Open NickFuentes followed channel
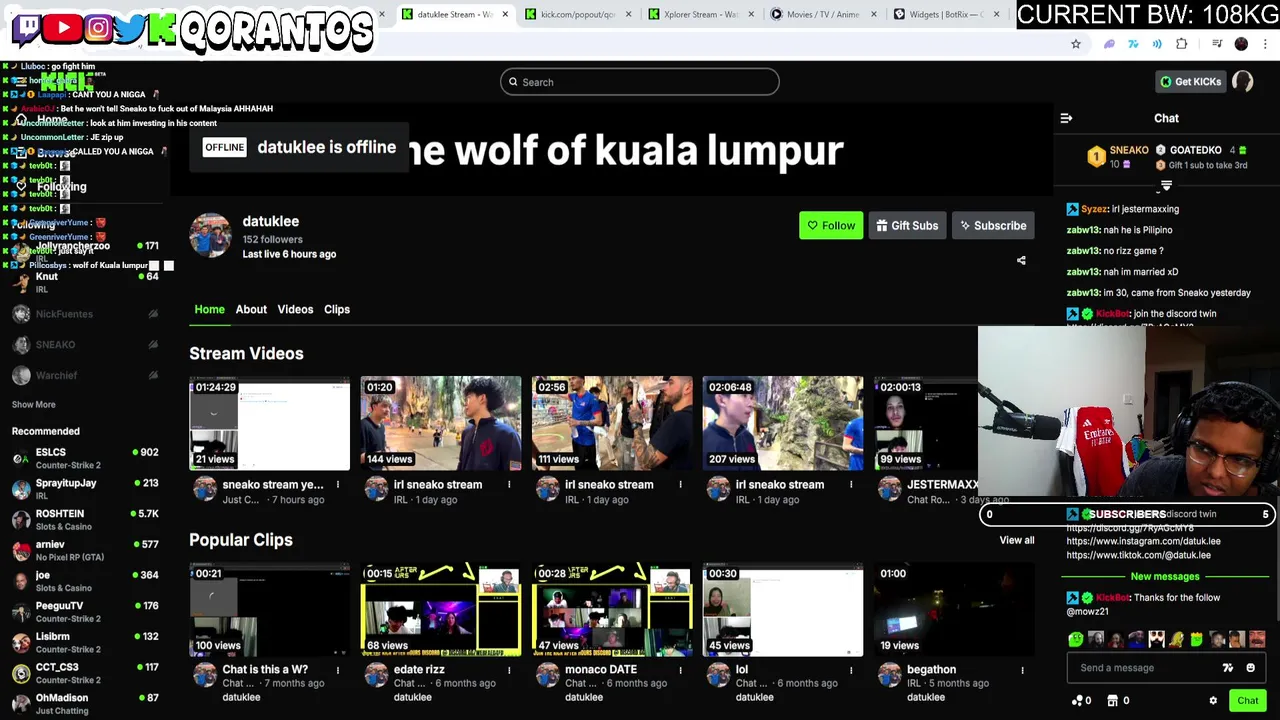 (85, 314)
